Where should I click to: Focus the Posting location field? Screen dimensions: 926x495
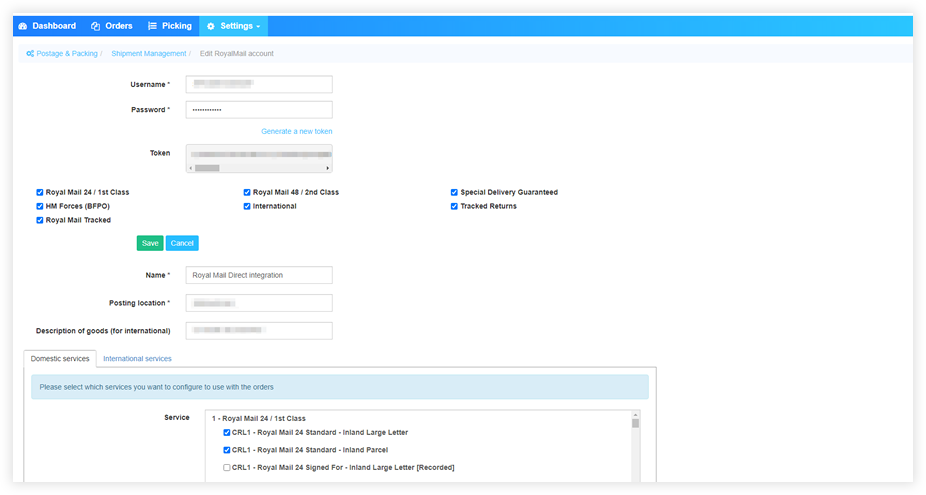click(259, 303)
